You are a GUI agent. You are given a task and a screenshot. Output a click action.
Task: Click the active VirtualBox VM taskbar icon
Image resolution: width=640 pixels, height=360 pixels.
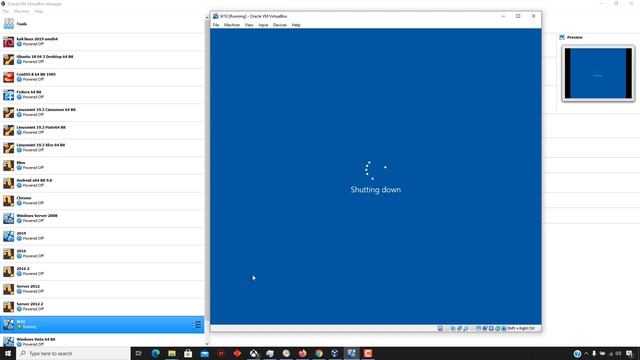[x=351, y=353]
